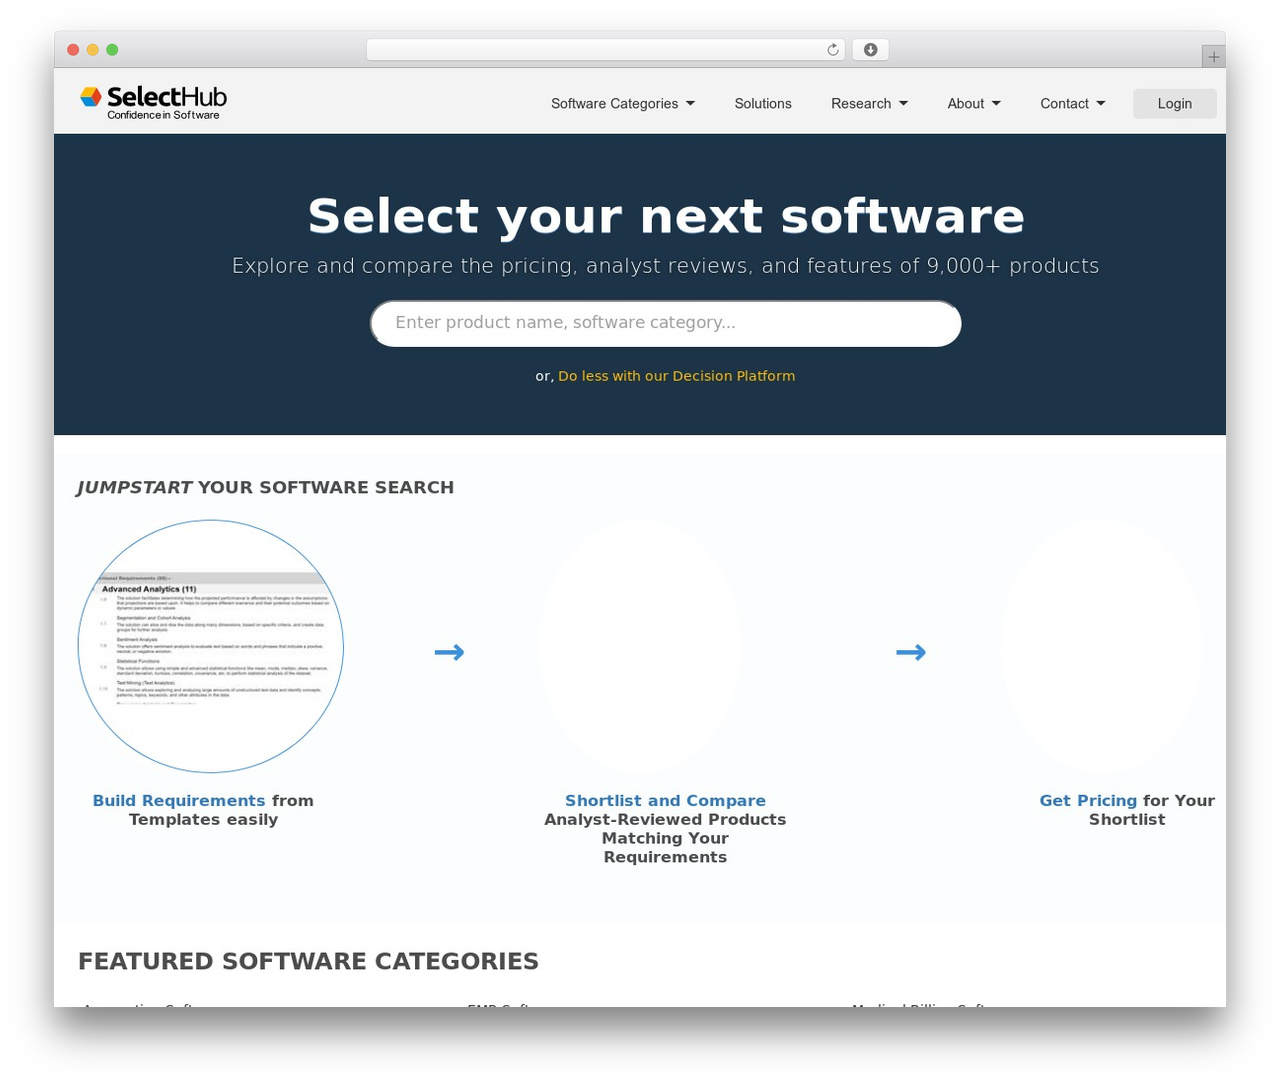Open the Contact dropdown menu
1280x1084 pixels.
(x=1073, y=103)
